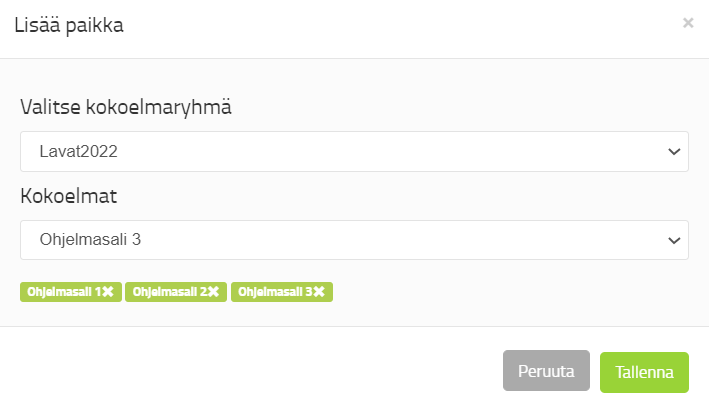The height and width of the screenshot is (415, 709).
Task: Open the Kokoelmat dropdown
Action: point(354,240)
